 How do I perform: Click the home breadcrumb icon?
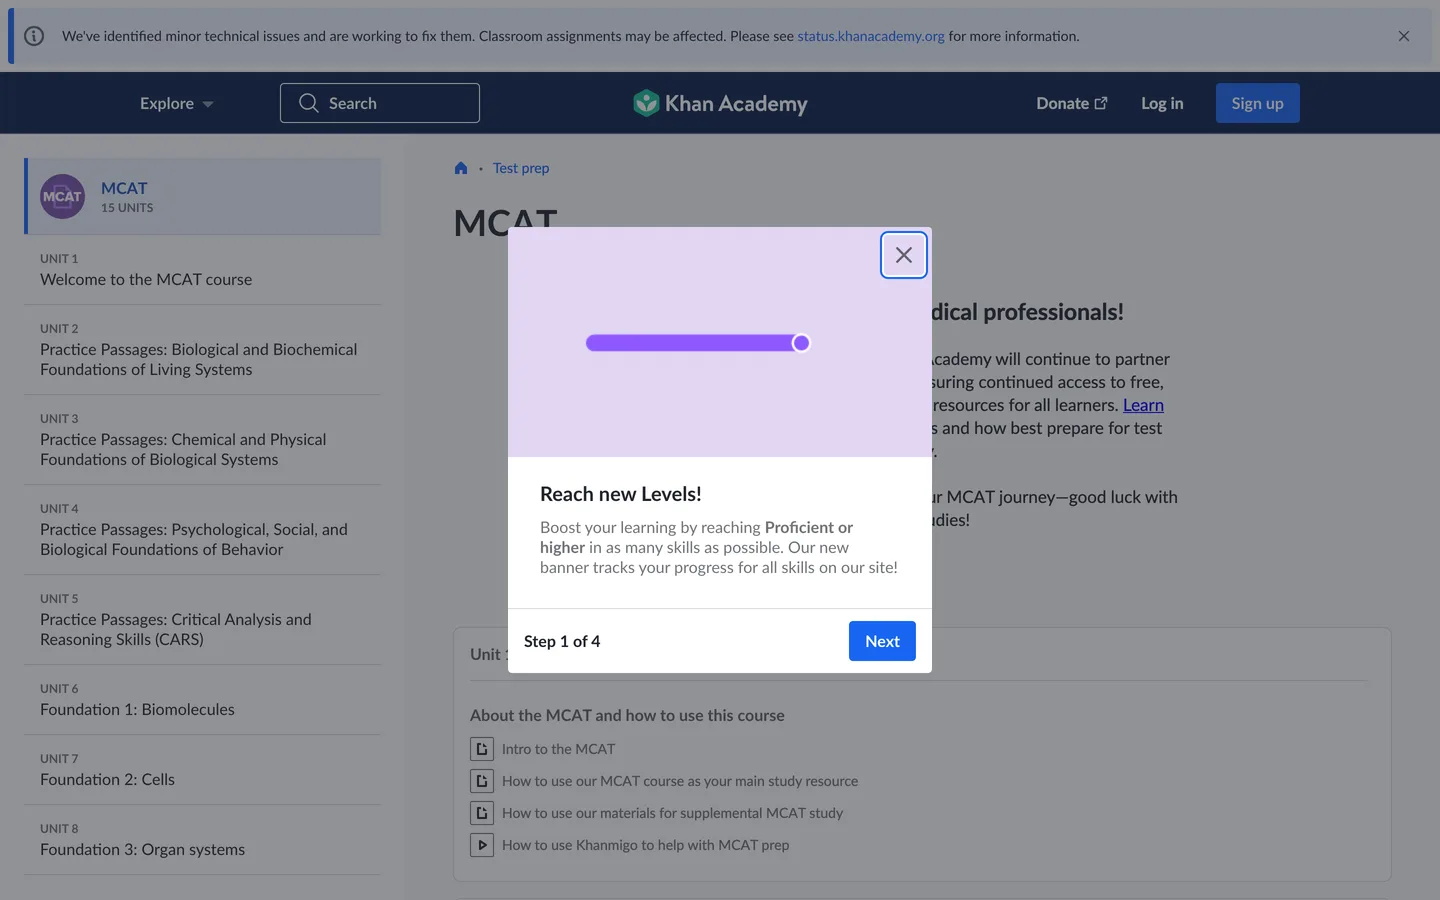coord(461,168)
